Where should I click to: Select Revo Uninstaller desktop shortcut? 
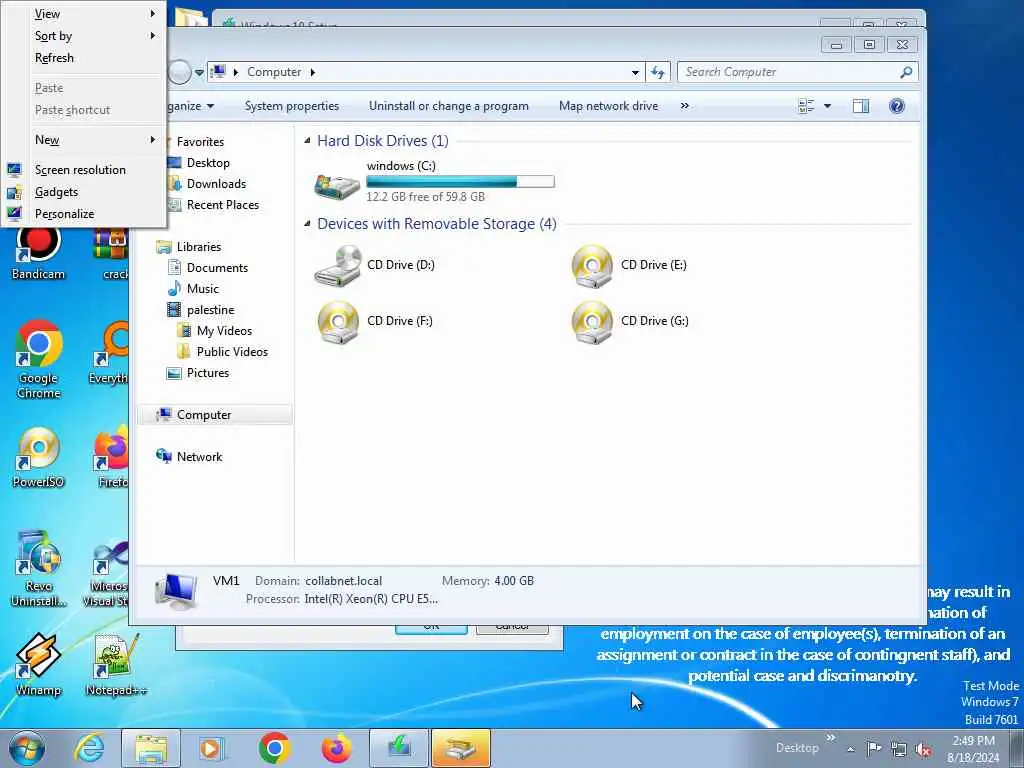coord(39,569)
